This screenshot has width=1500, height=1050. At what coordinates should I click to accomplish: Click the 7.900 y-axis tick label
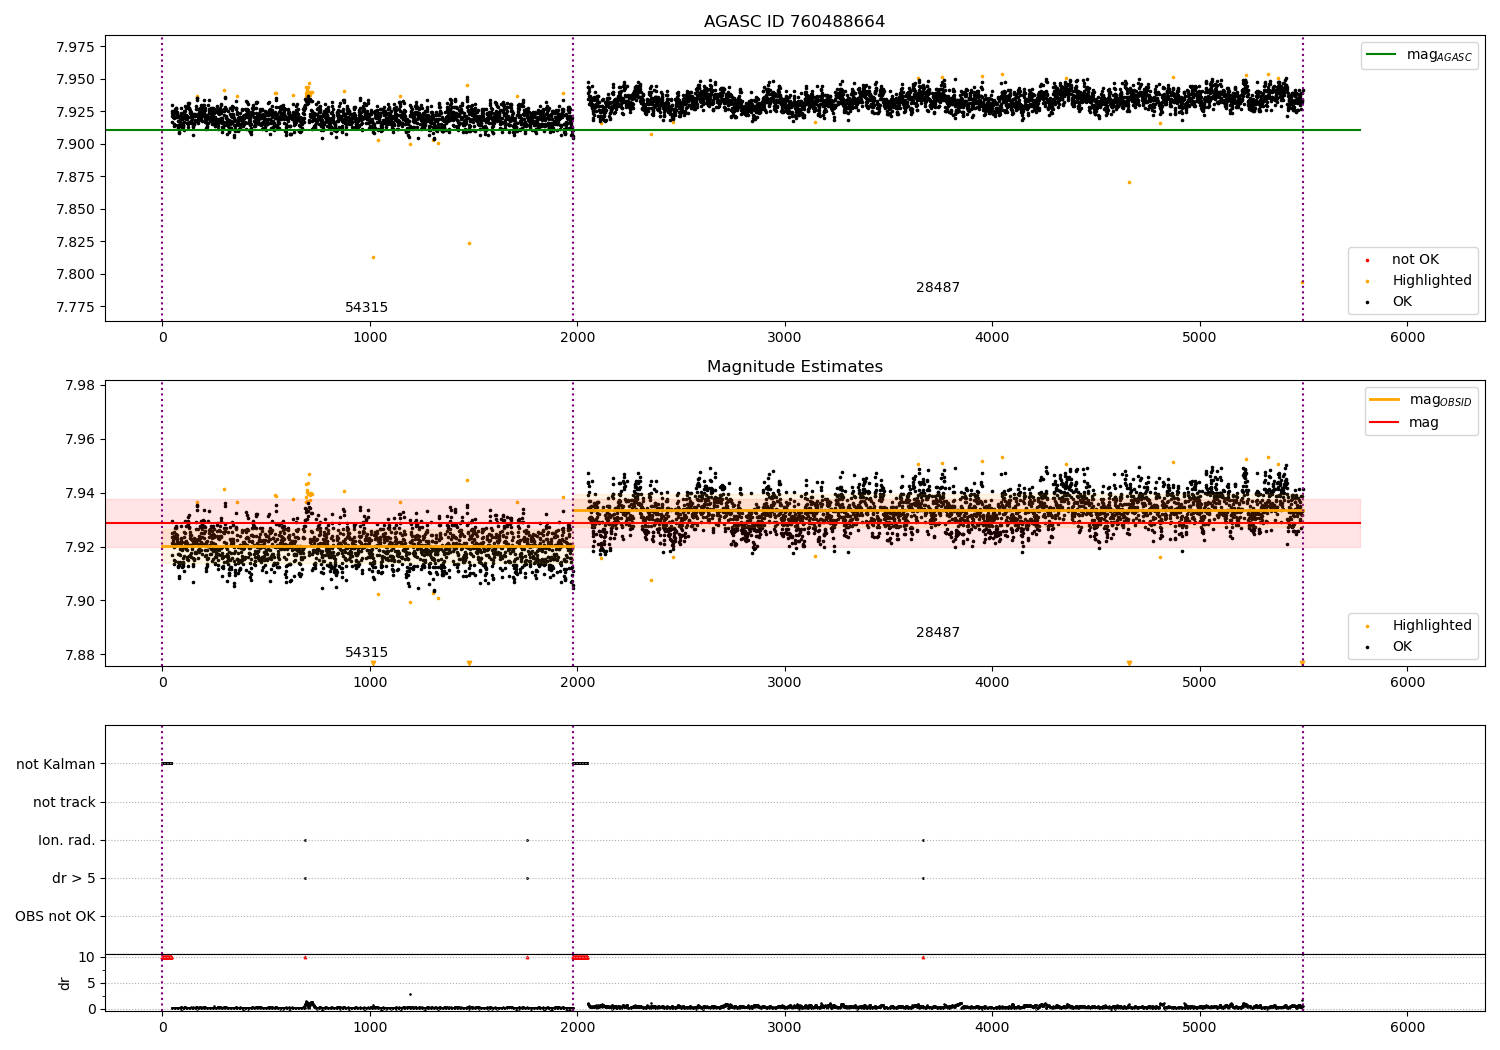point(75,144)
